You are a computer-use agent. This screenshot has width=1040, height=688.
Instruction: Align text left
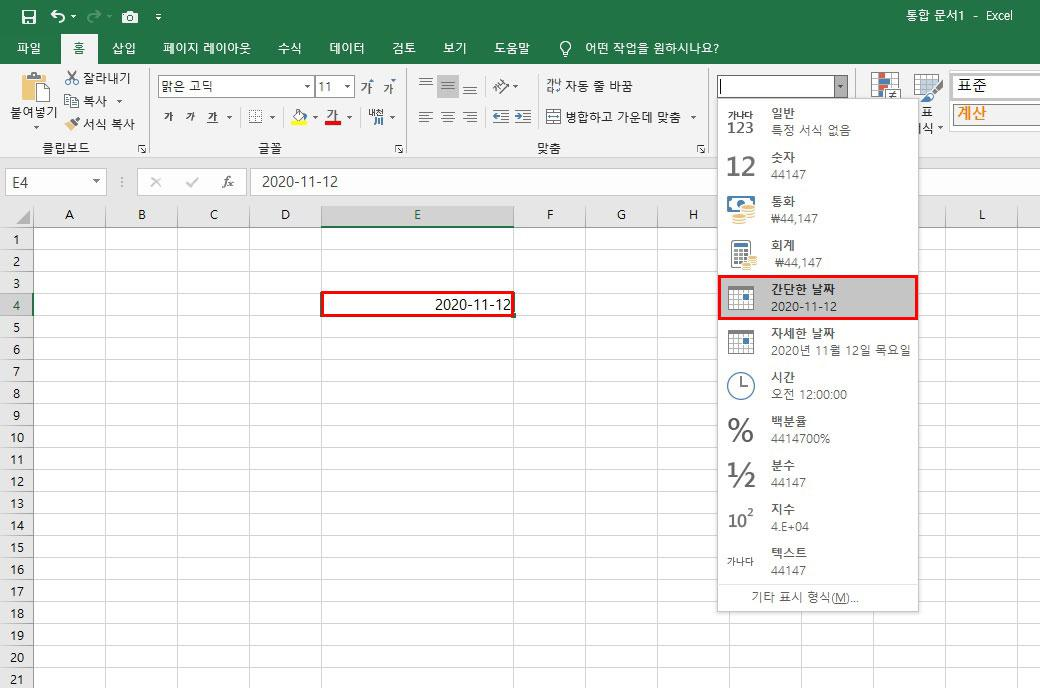(x=426, y=117)
